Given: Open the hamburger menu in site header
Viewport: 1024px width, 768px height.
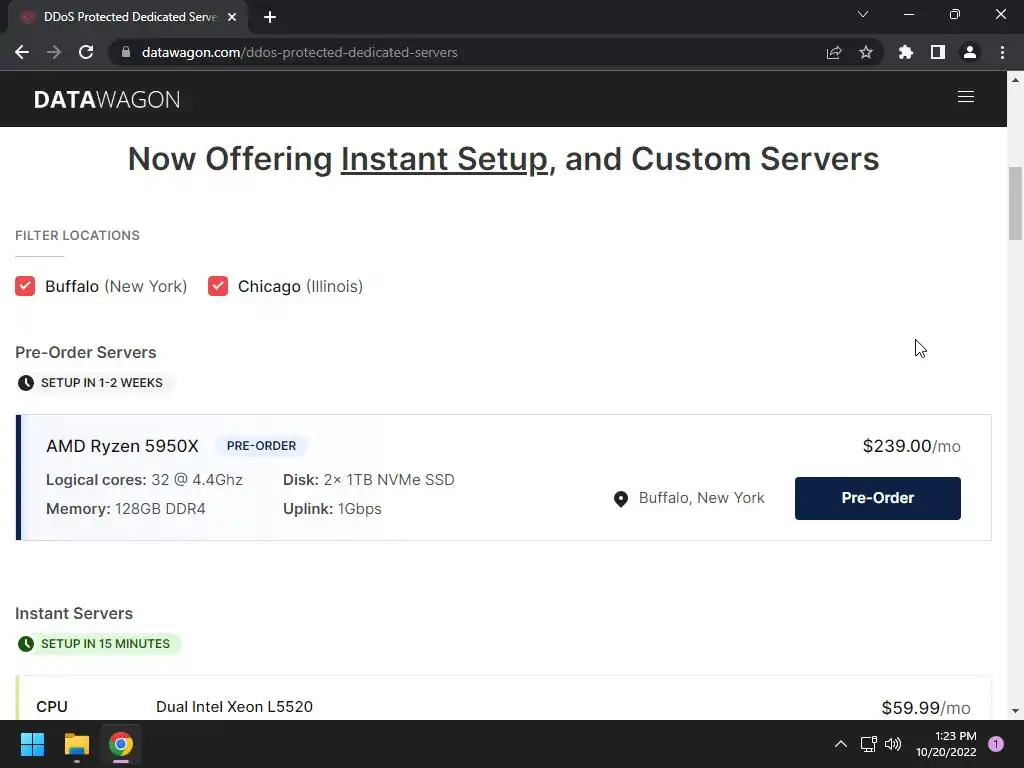Looking at the screenshot, I should pyautogui.click(x=965, y=97).
